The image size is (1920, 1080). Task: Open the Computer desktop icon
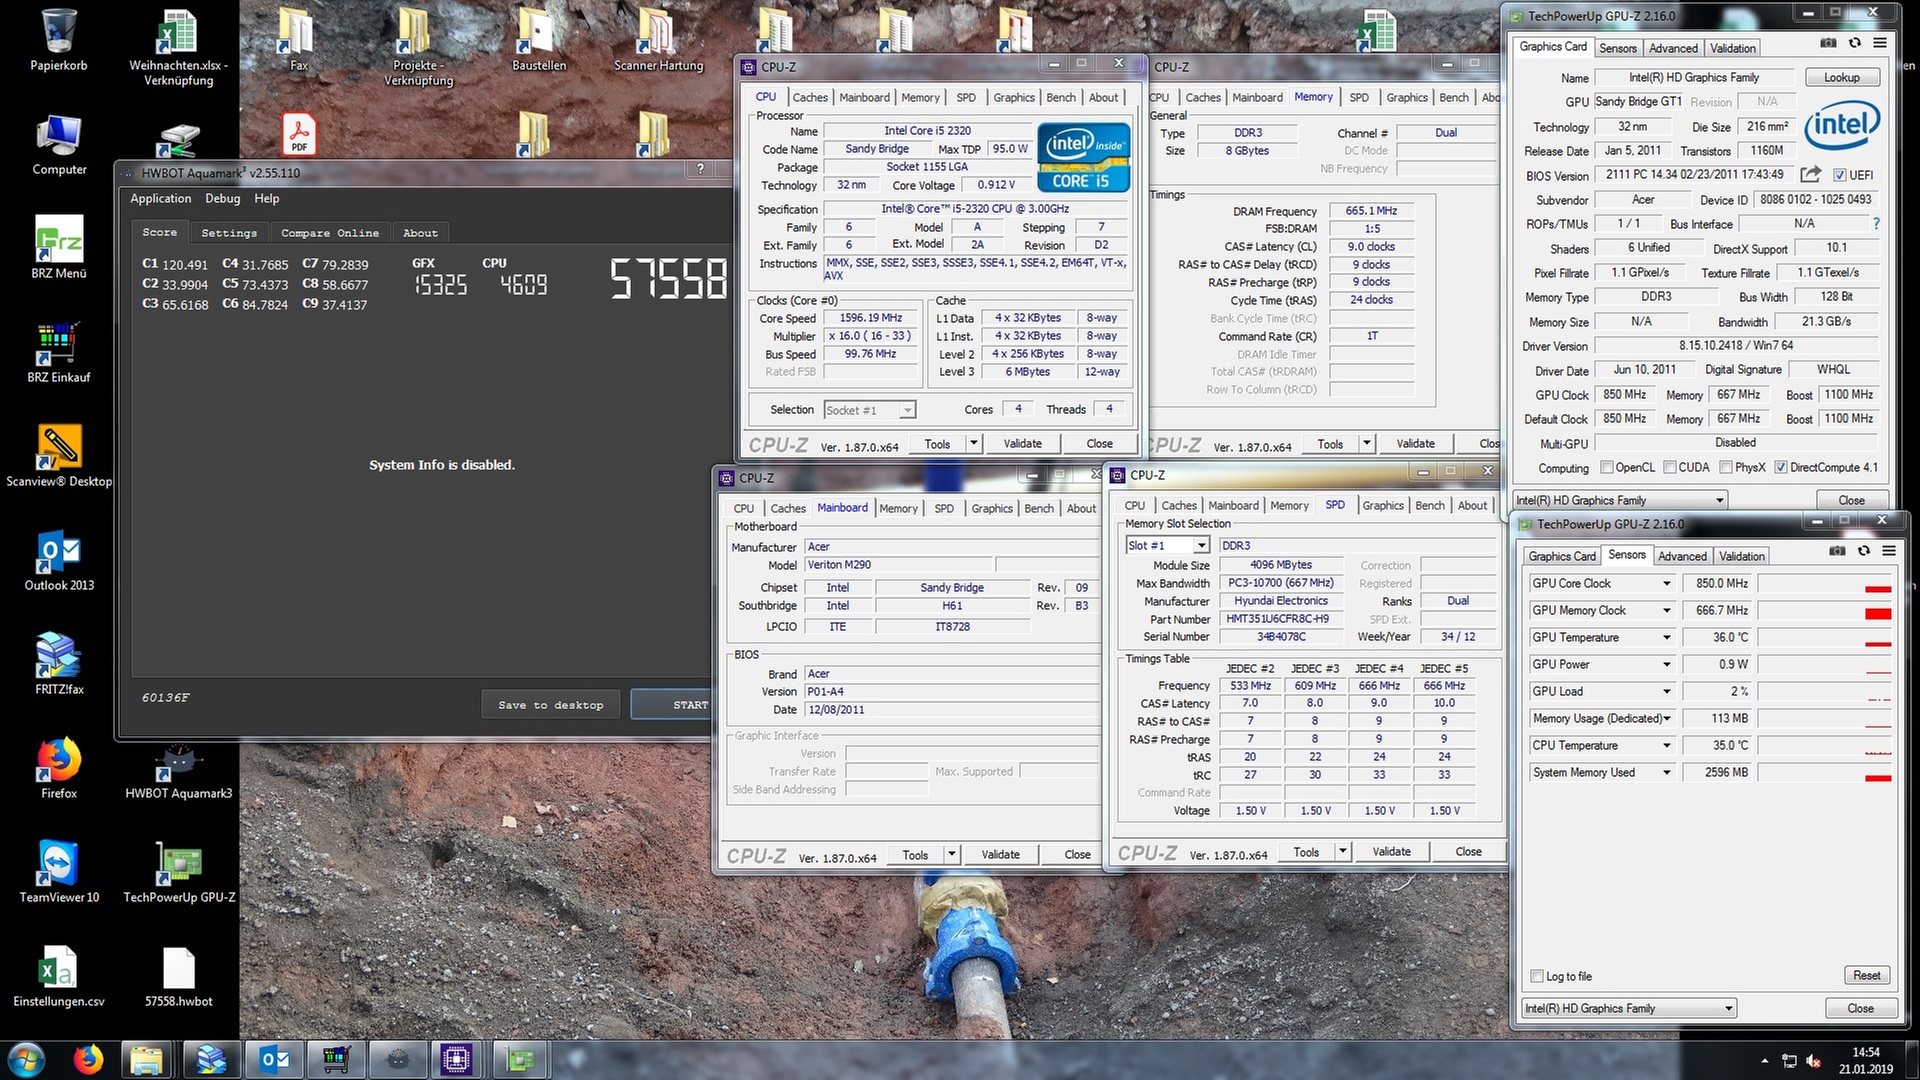pos(59,145)
